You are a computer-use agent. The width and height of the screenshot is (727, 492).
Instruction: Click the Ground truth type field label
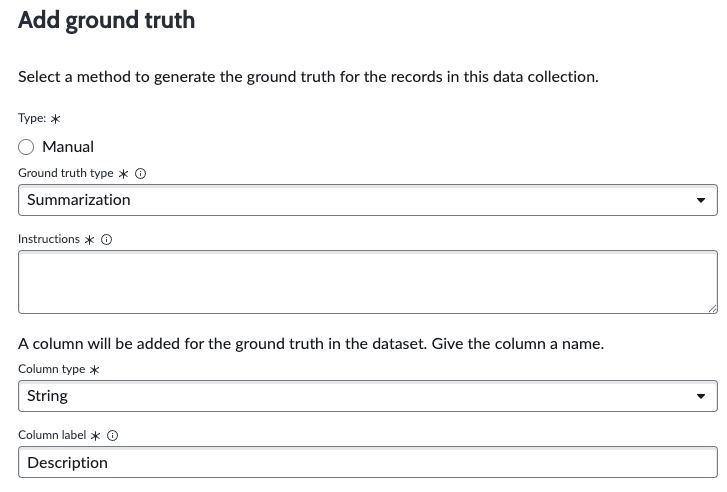click(x=65, y=173)
